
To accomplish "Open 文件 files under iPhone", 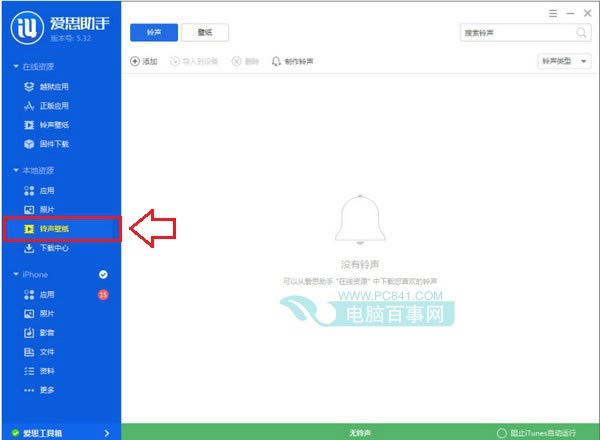I will [39, 352].
